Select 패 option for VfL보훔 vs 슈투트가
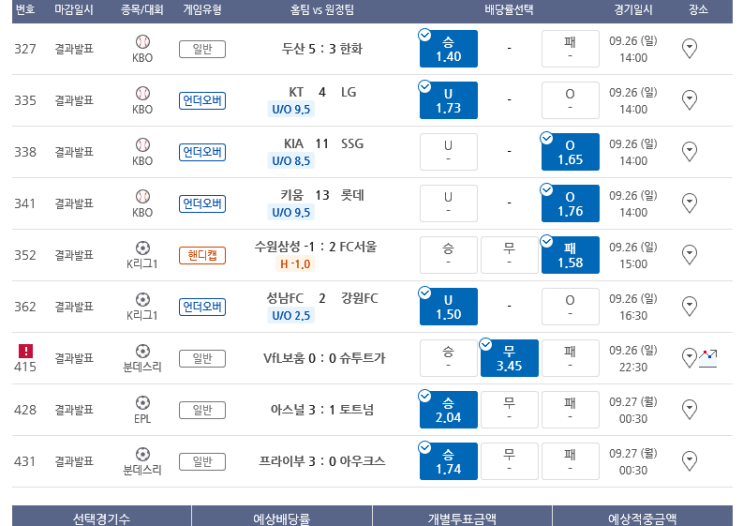Image resolution: width=743 pixels, height=526 pixels. (570, 359)
